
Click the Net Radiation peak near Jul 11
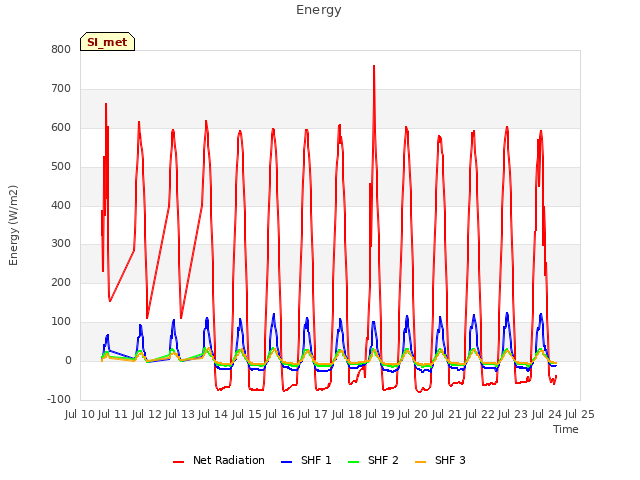tap(106, 104)
